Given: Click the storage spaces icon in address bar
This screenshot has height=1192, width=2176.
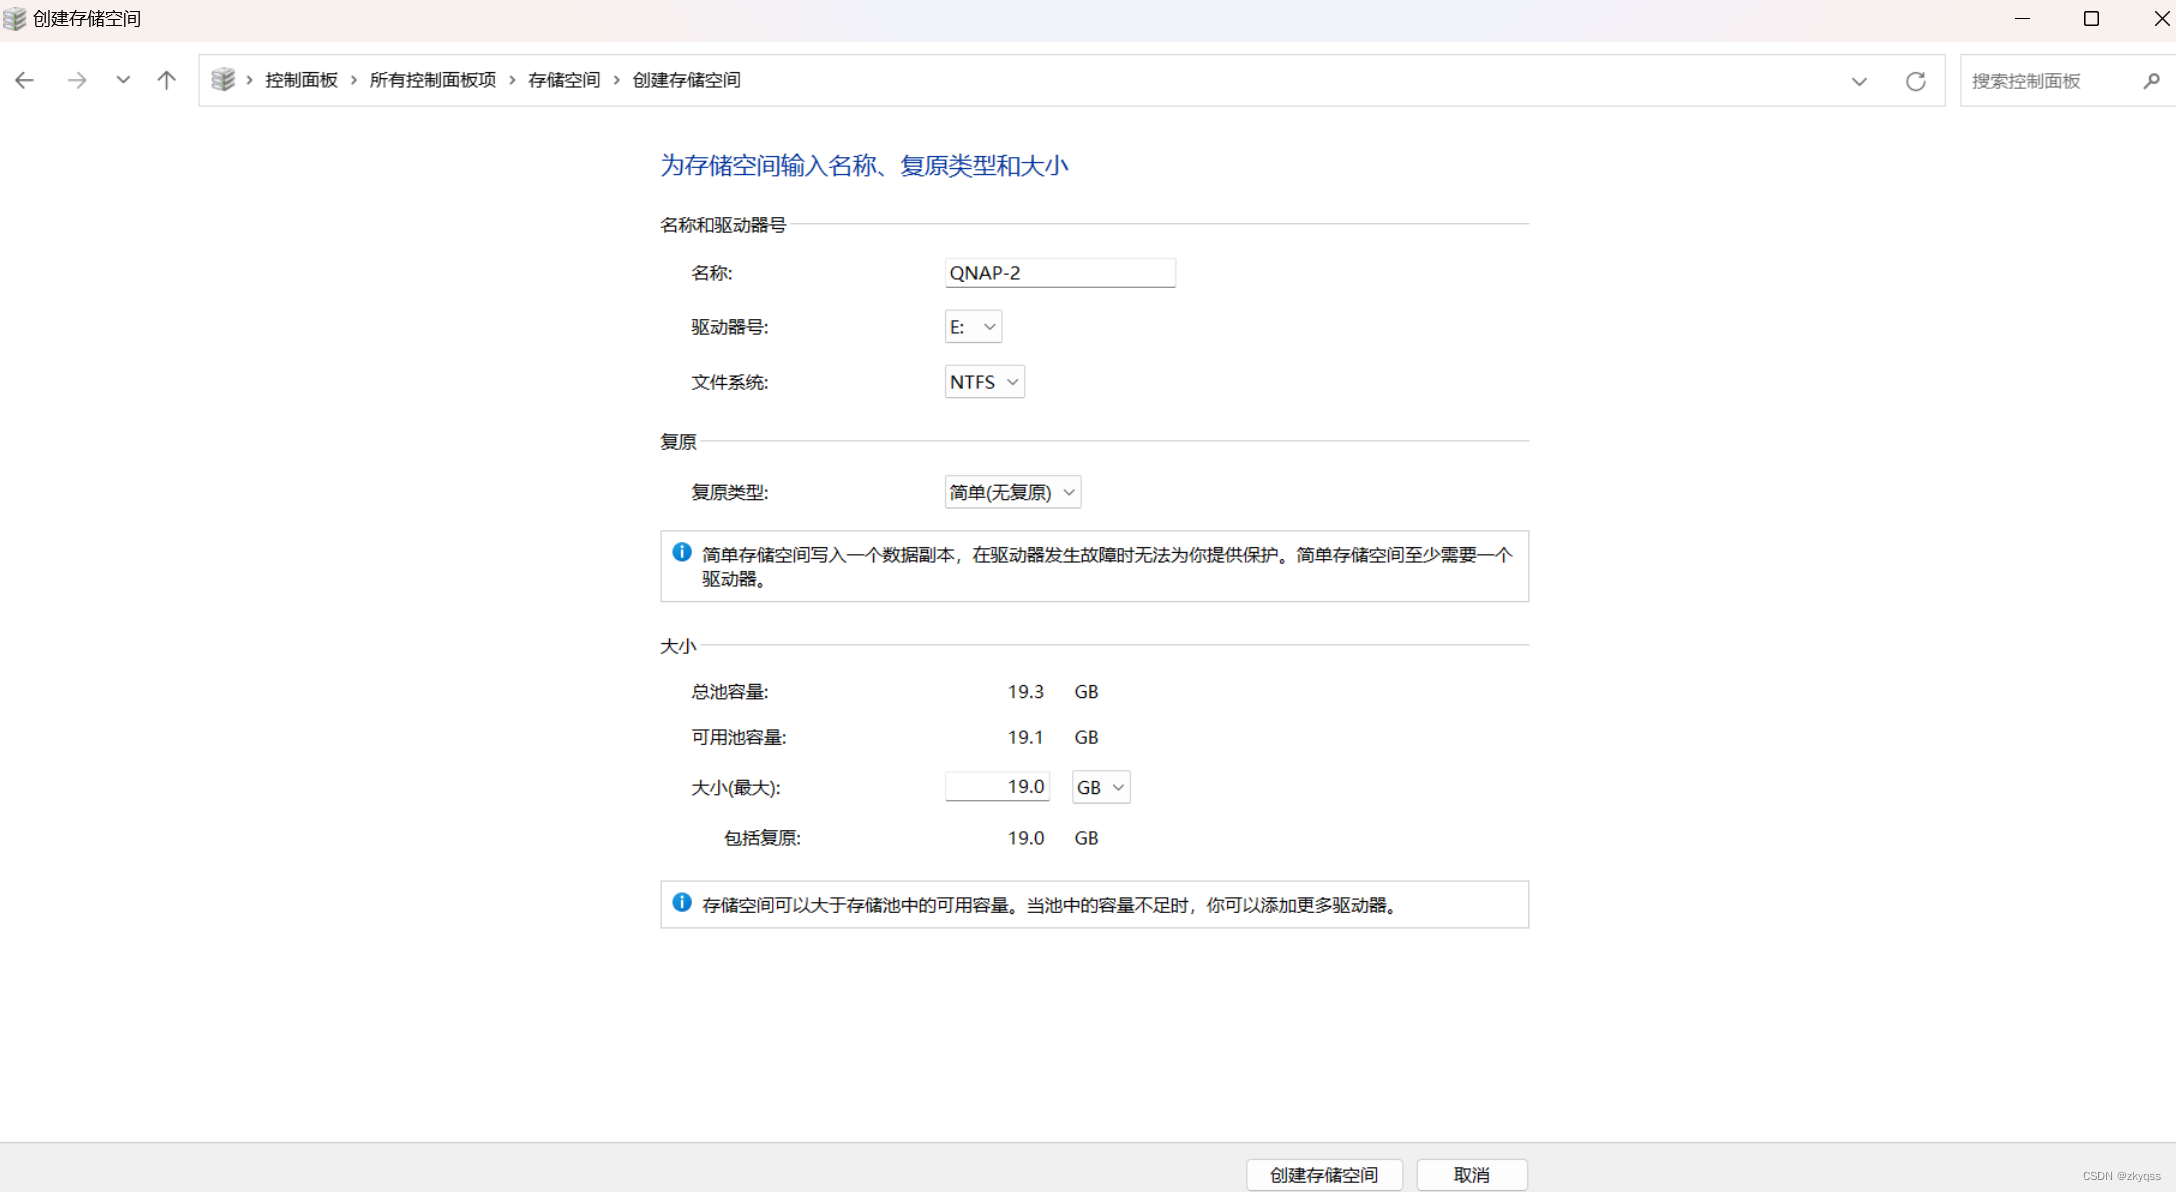Looking at the screenshot, I should click(x=223, y=80).
